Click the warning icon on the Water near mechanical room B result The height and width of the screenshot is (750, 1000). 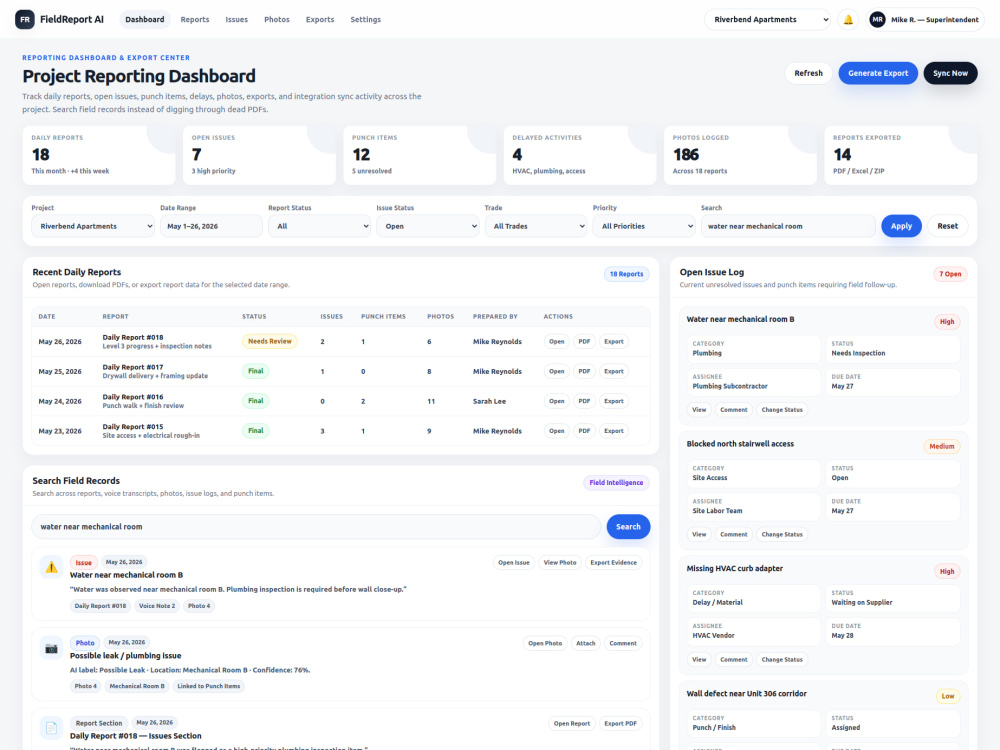(x=51, y=567)
